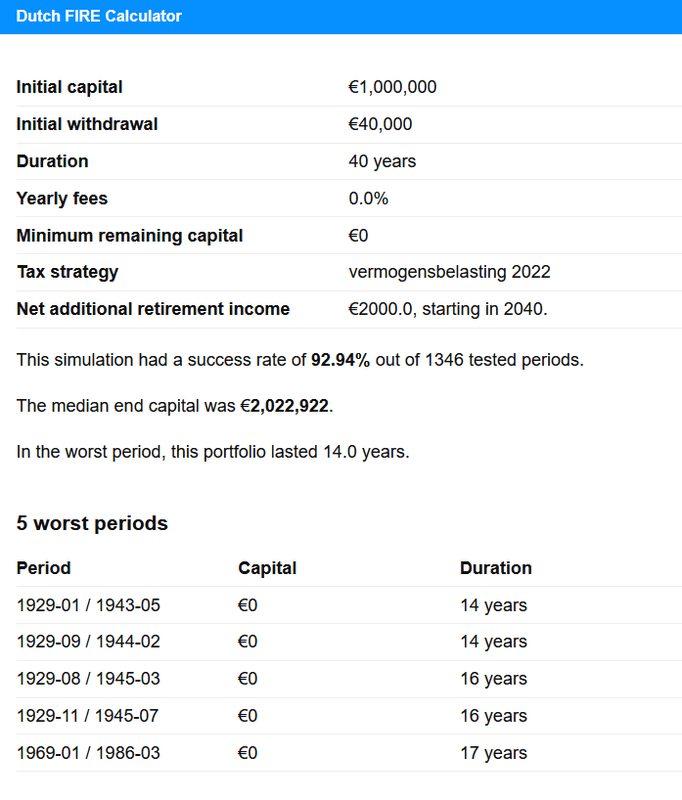Click the Duration column header in table

(x=496, y=568)
